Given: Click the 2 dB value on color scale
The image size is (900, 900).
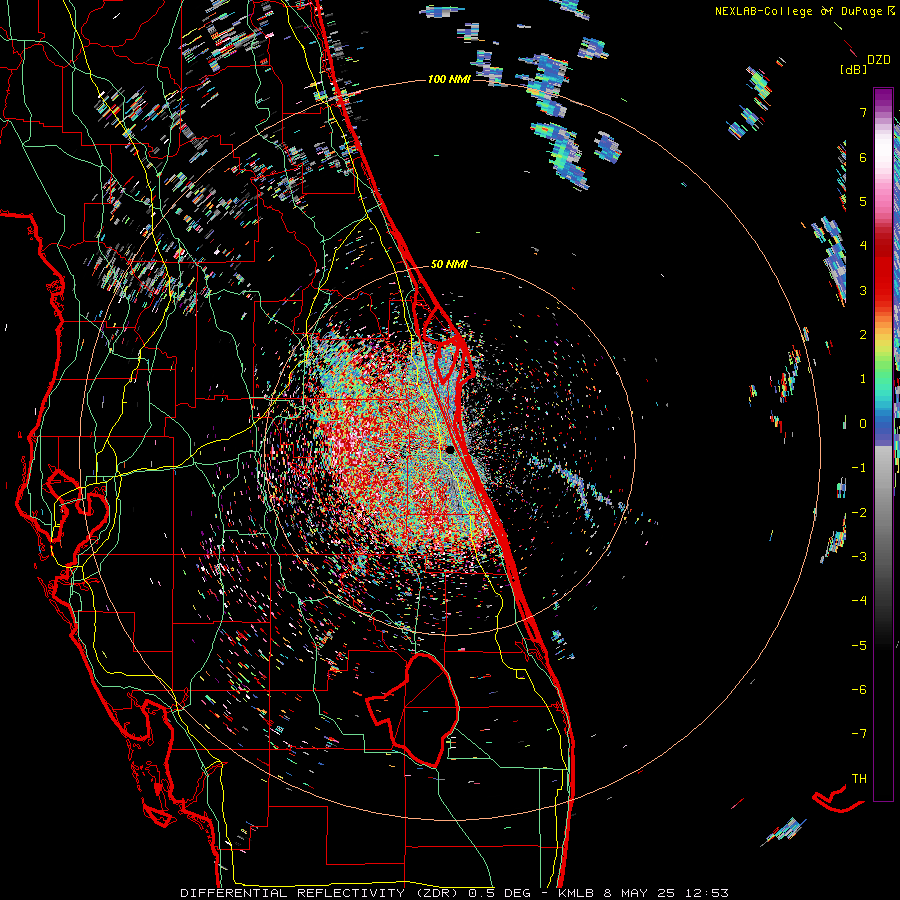Looking at the screenshot, I should click(863, 335).
